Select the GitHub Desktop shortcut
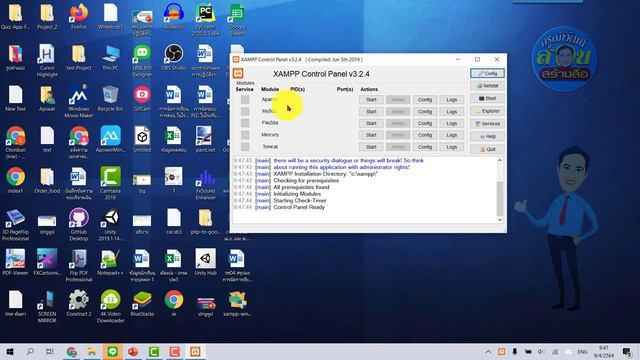Screen dimensions: 640x360 [x=79, y=224]
